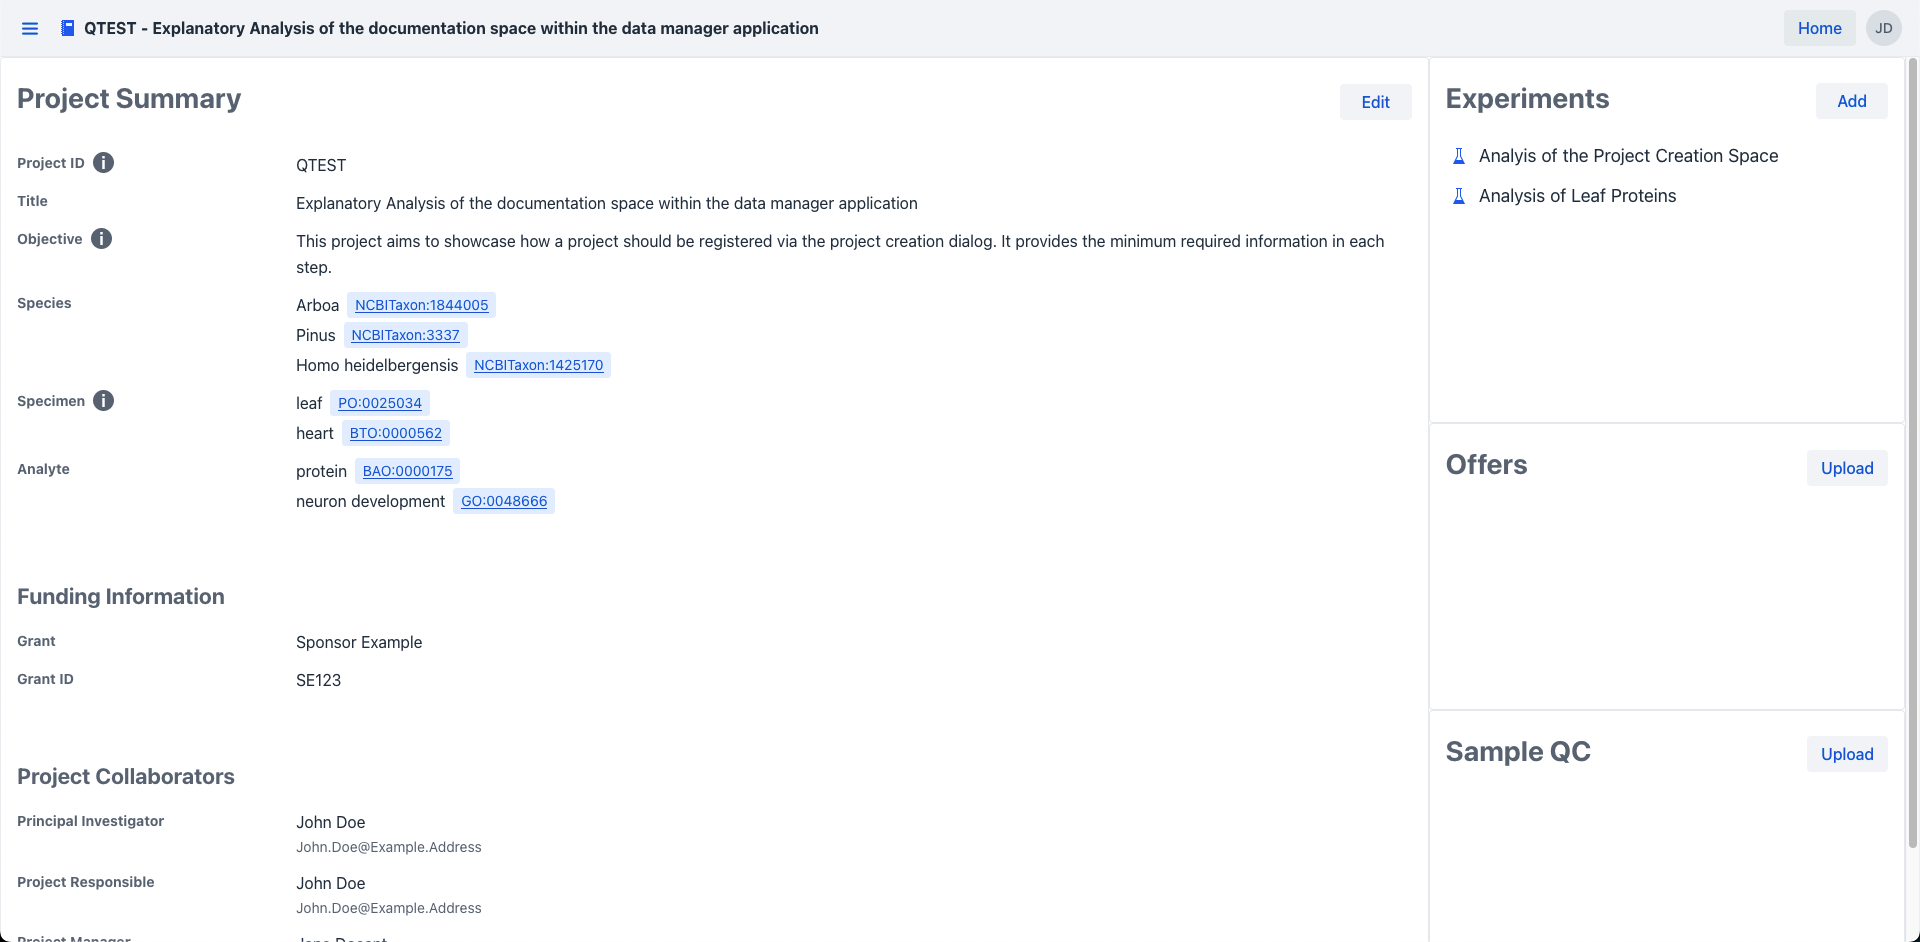
Task: Open the GO:0048666 neuron development link
Action: 503,501
